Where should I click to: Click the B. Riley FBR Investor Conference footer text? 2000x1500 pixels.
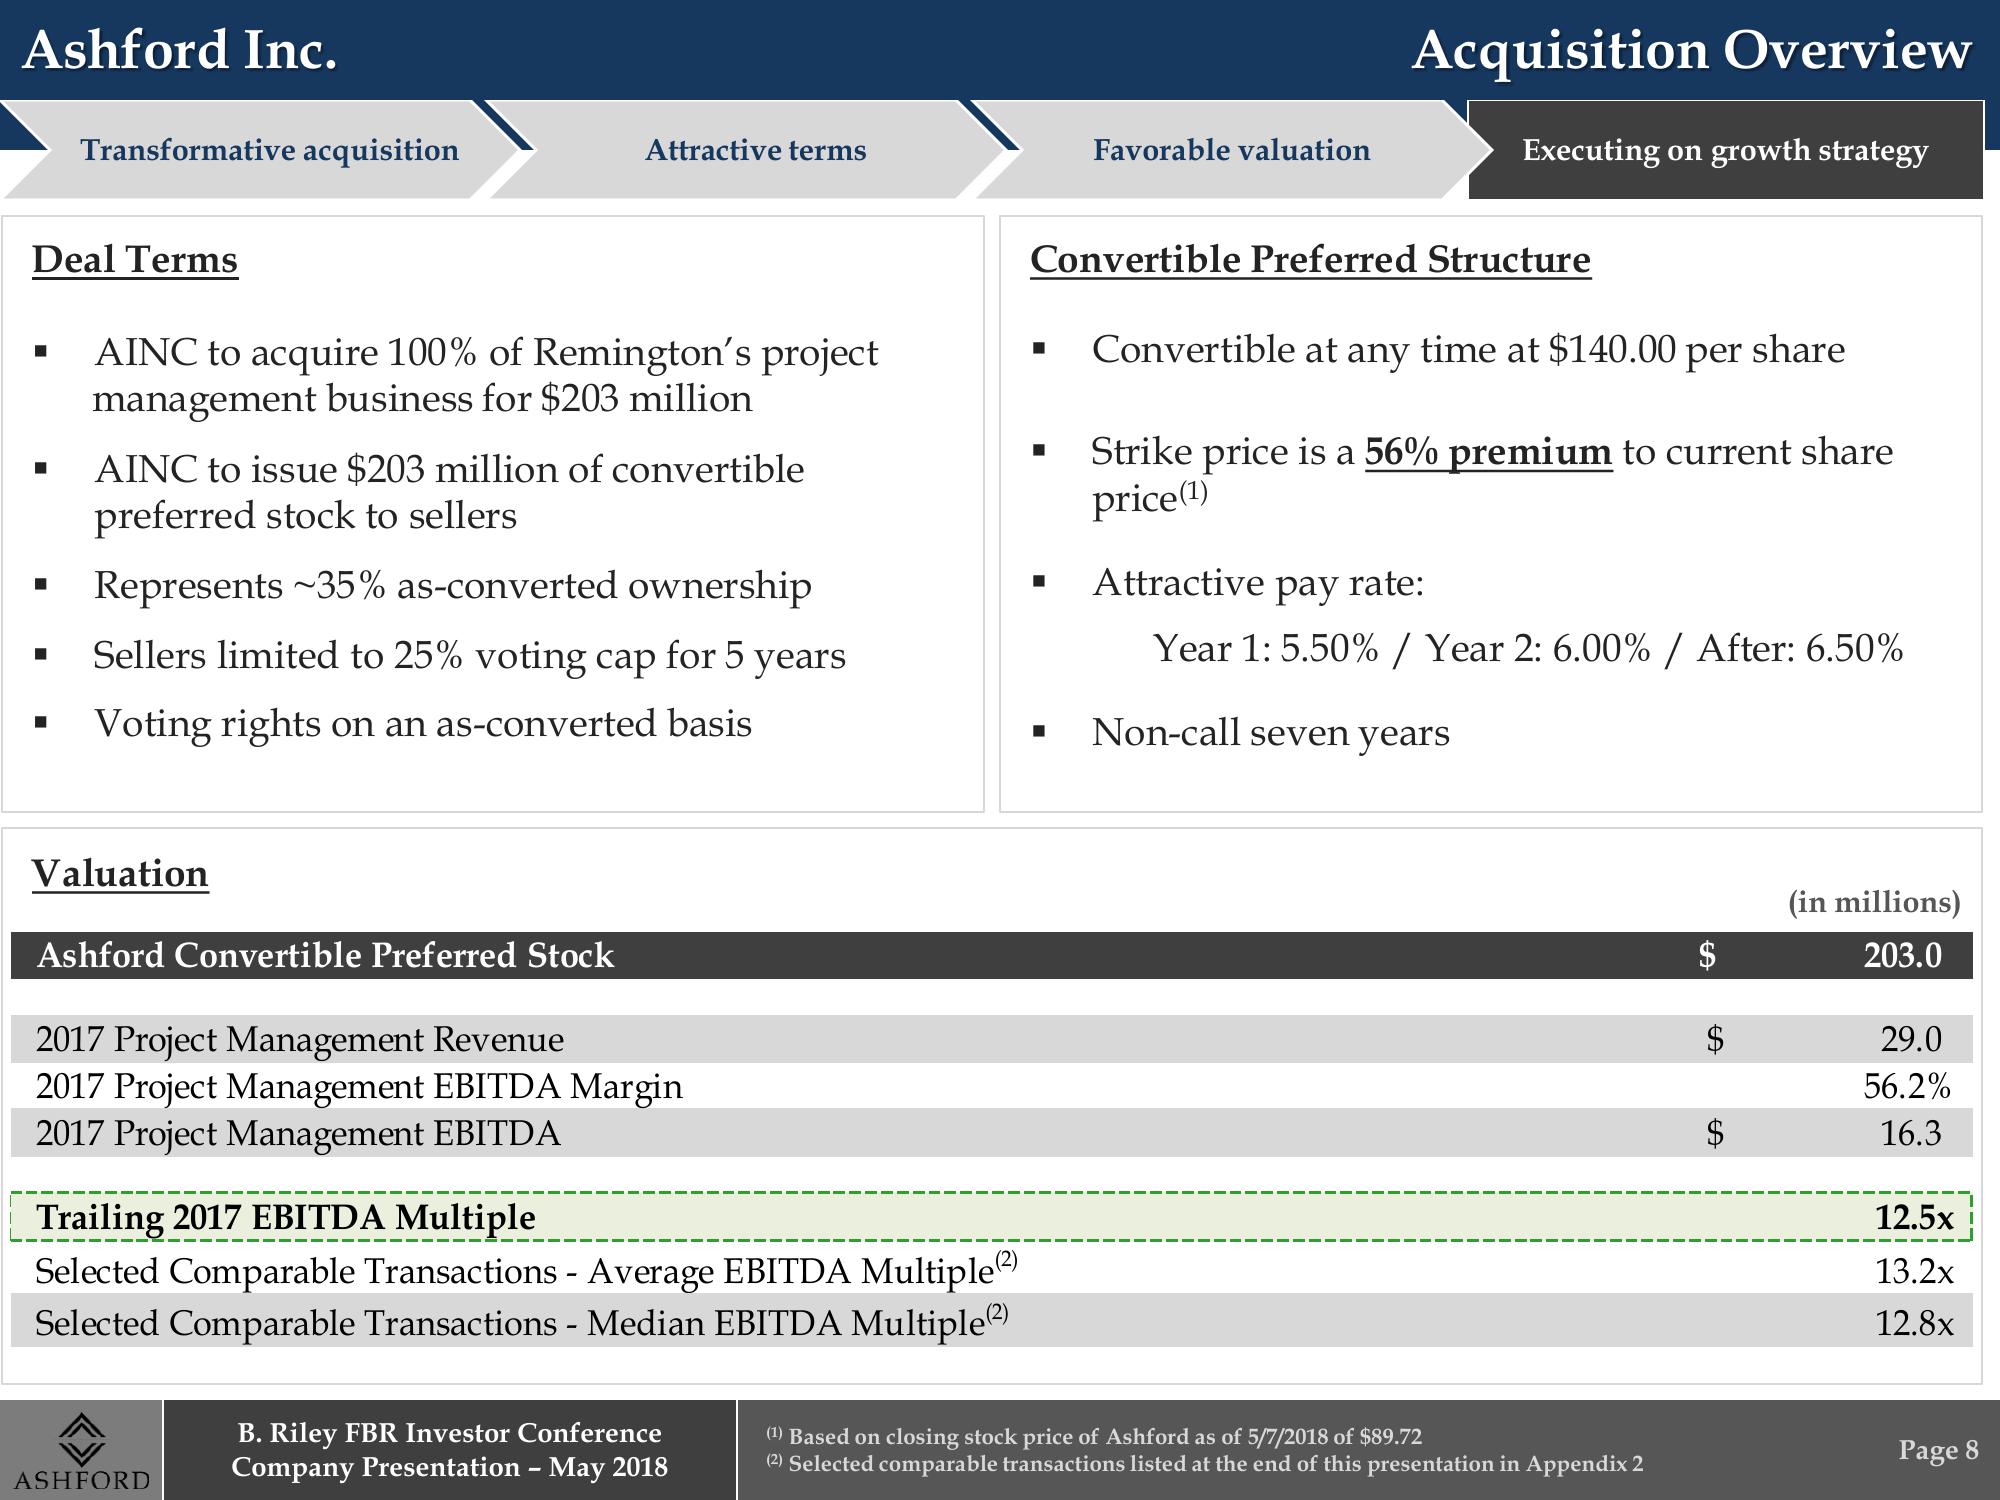[449, 1450]
